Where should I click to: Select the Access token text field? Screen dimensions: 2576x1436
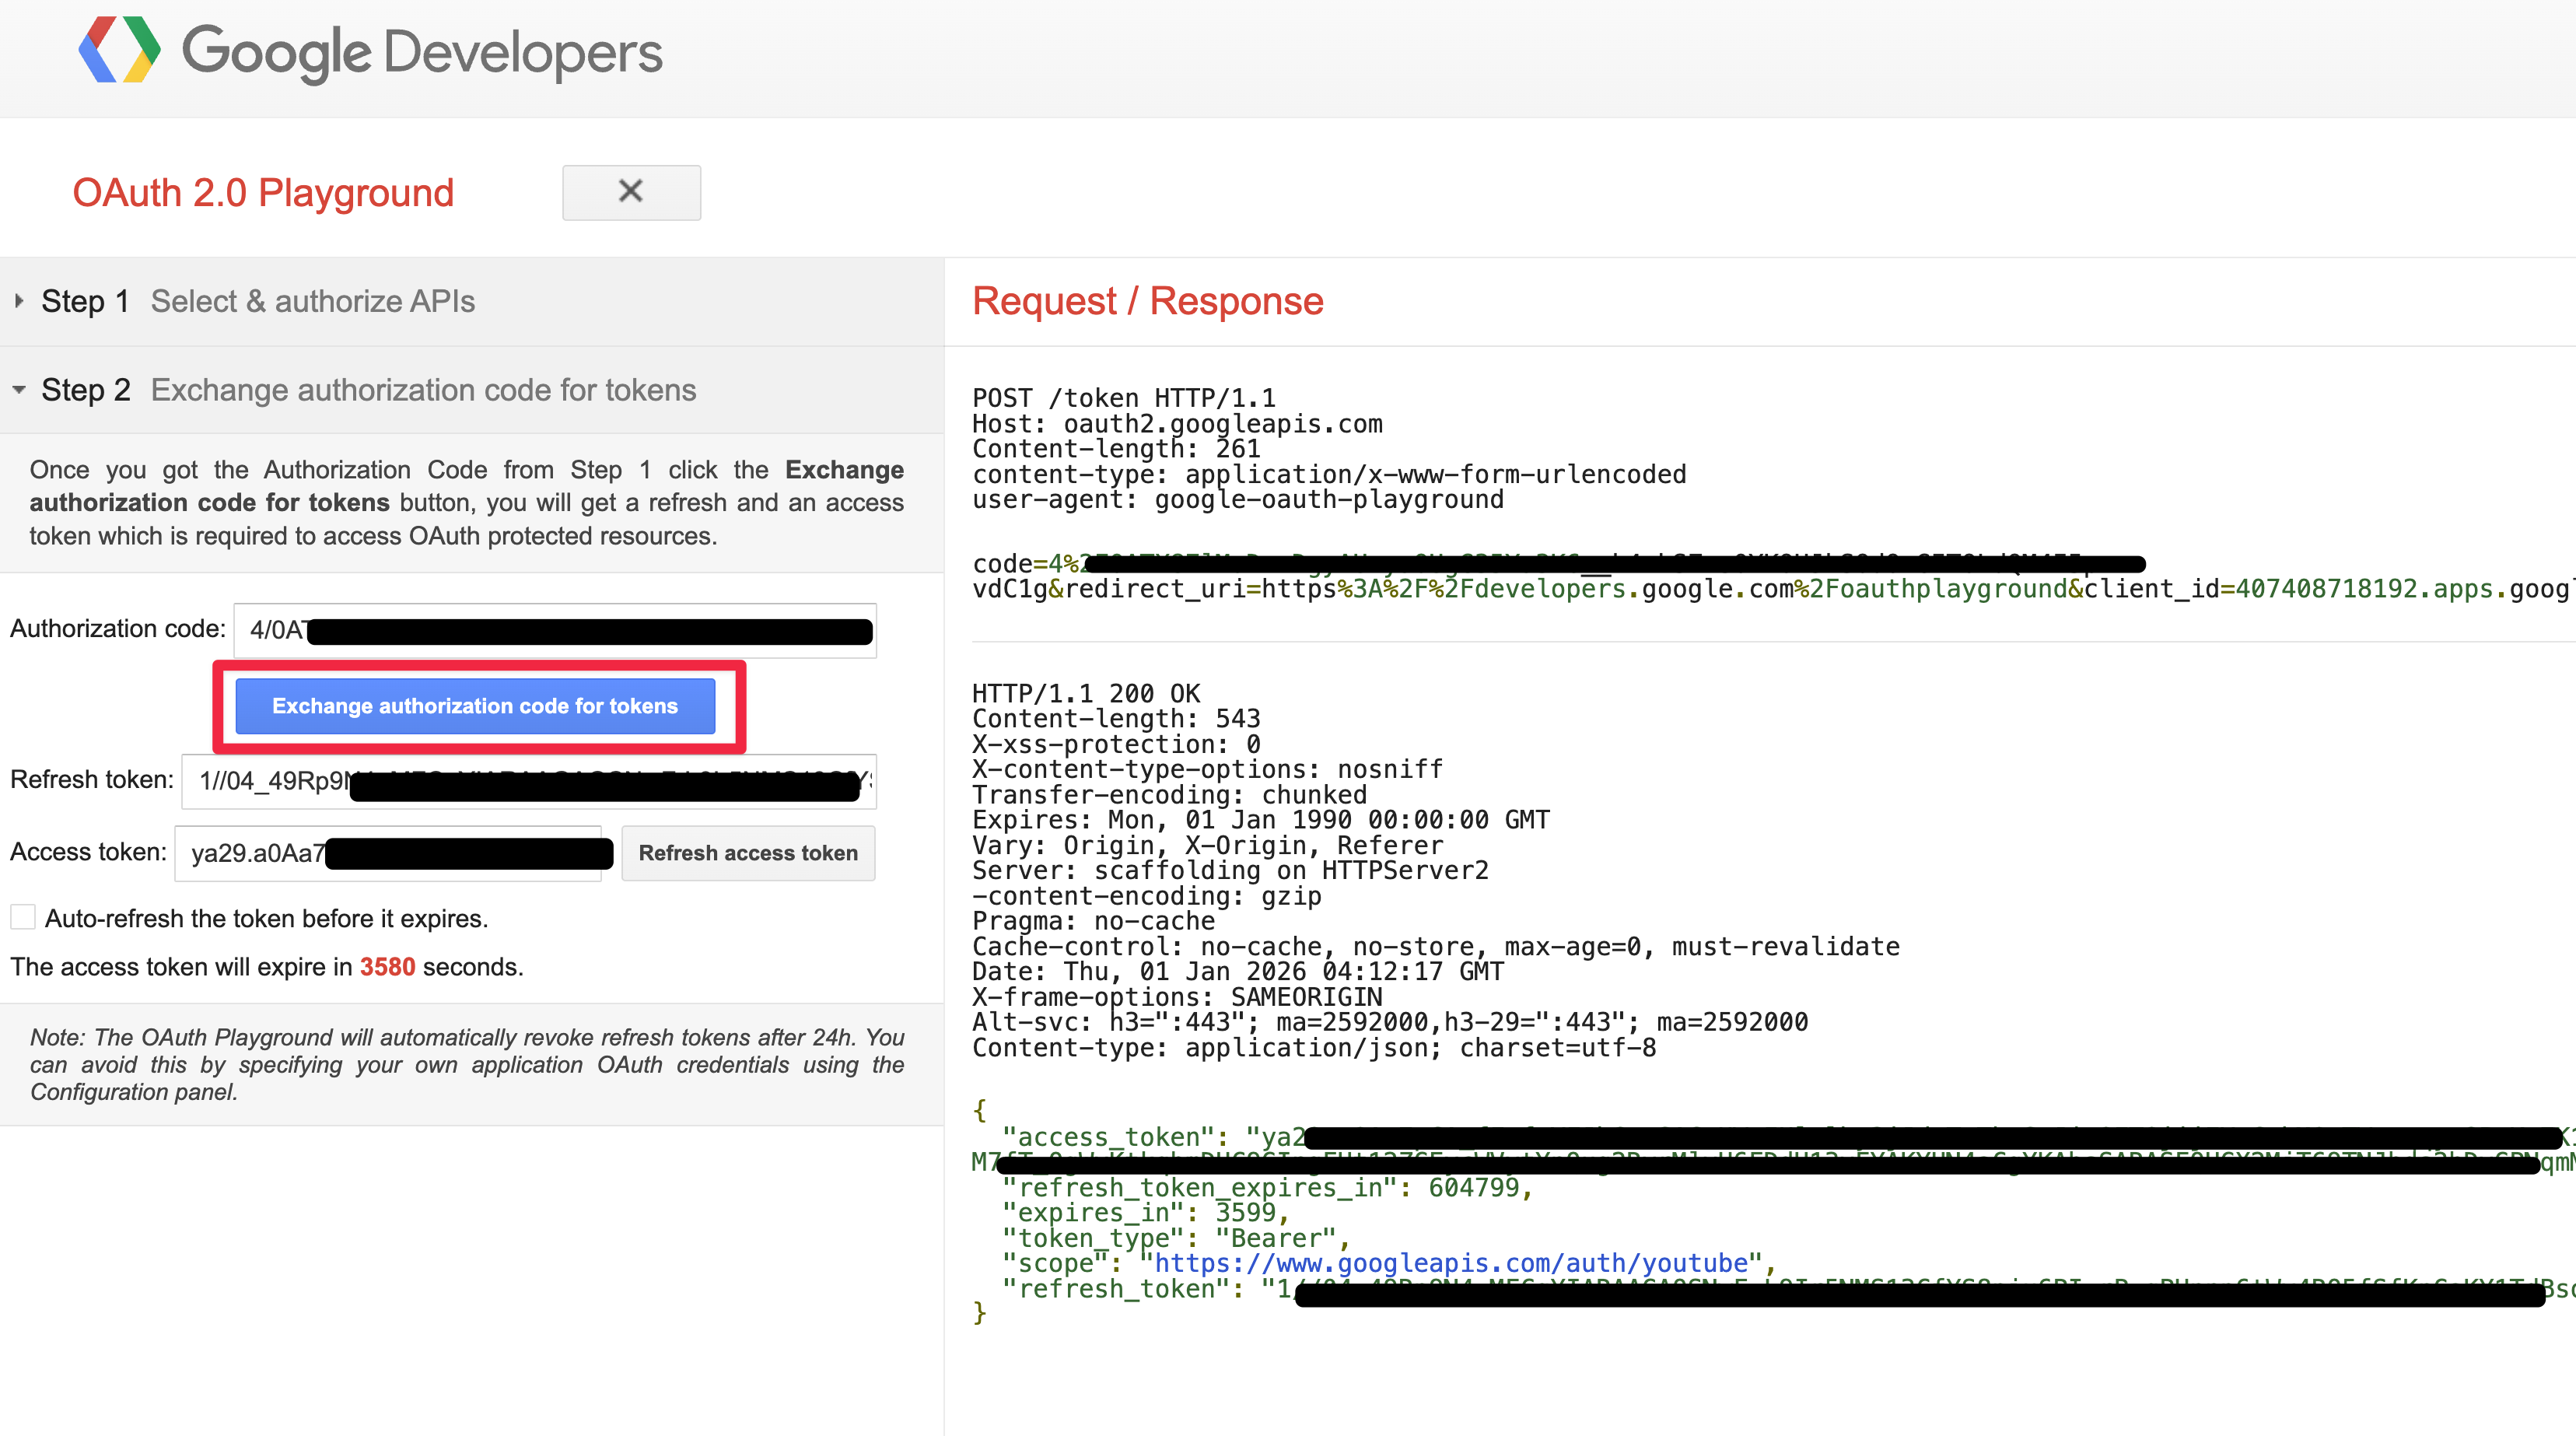[x=388, y=853]
